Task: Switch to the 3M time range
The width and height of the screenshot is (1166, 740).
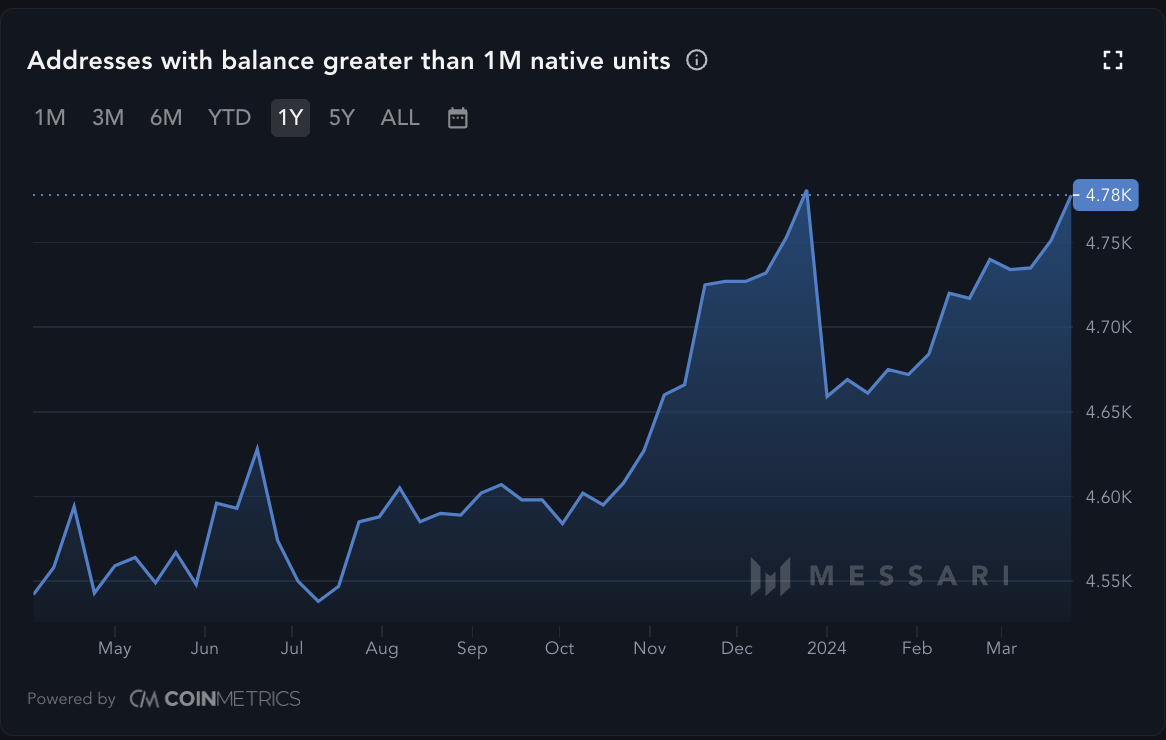Action: (x=108, y=118)
